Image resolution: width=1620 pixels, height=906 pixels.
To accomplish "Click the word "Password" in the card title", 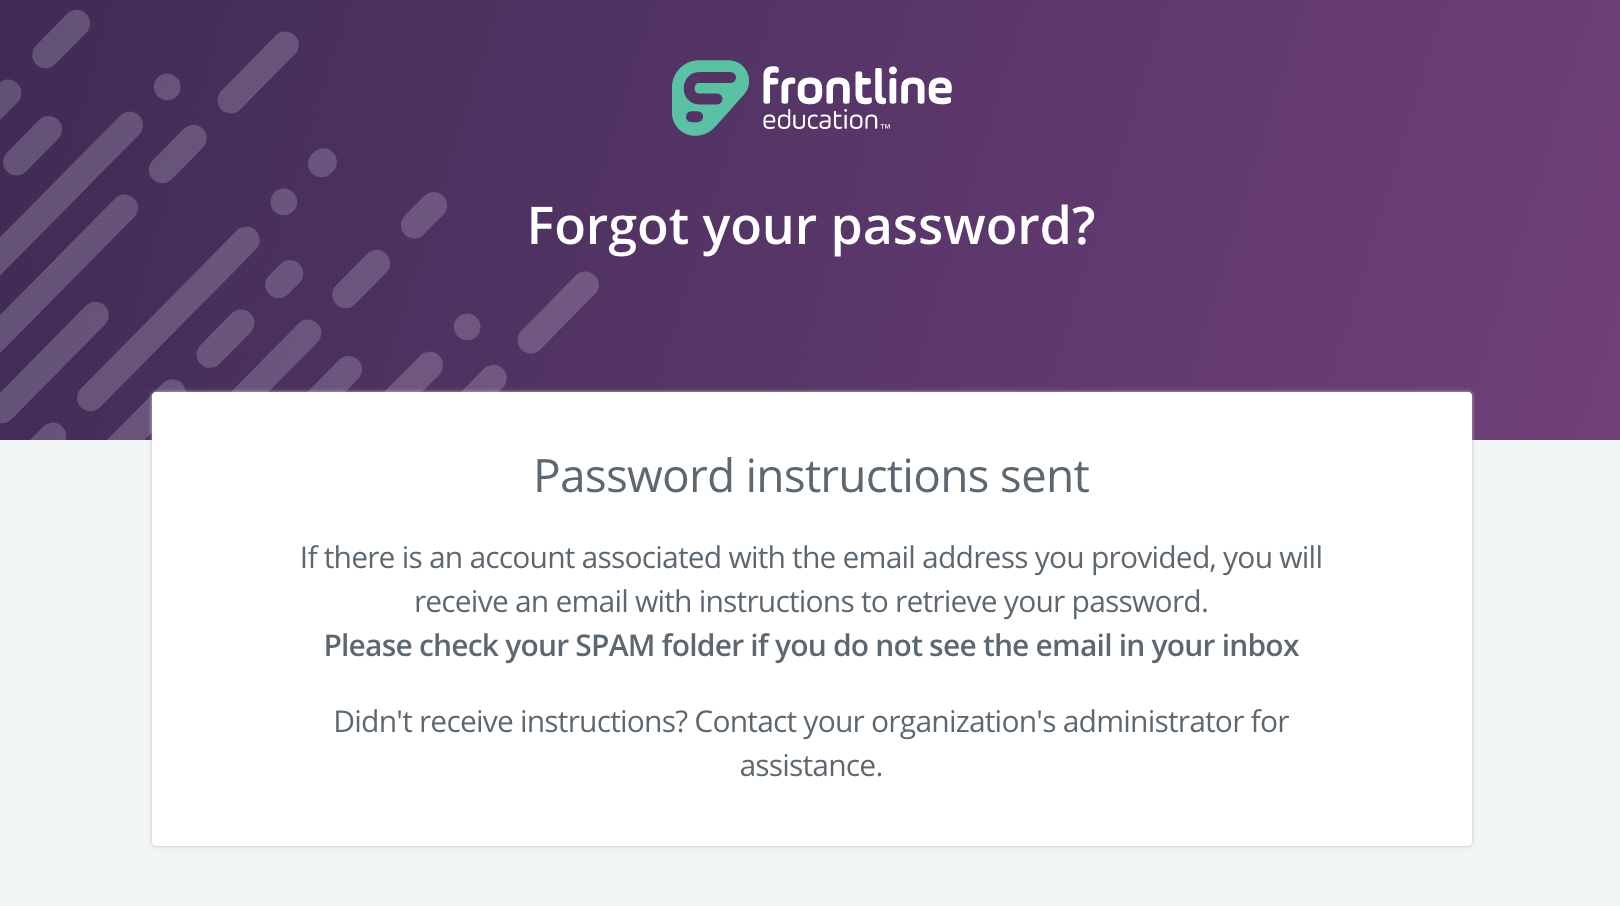I will tap(634, 476).
